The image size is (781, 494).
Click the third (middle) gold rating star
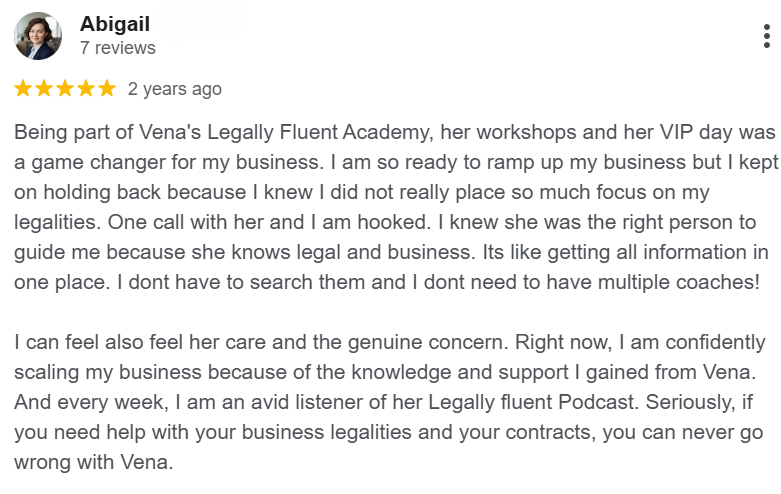coord(65,89)
